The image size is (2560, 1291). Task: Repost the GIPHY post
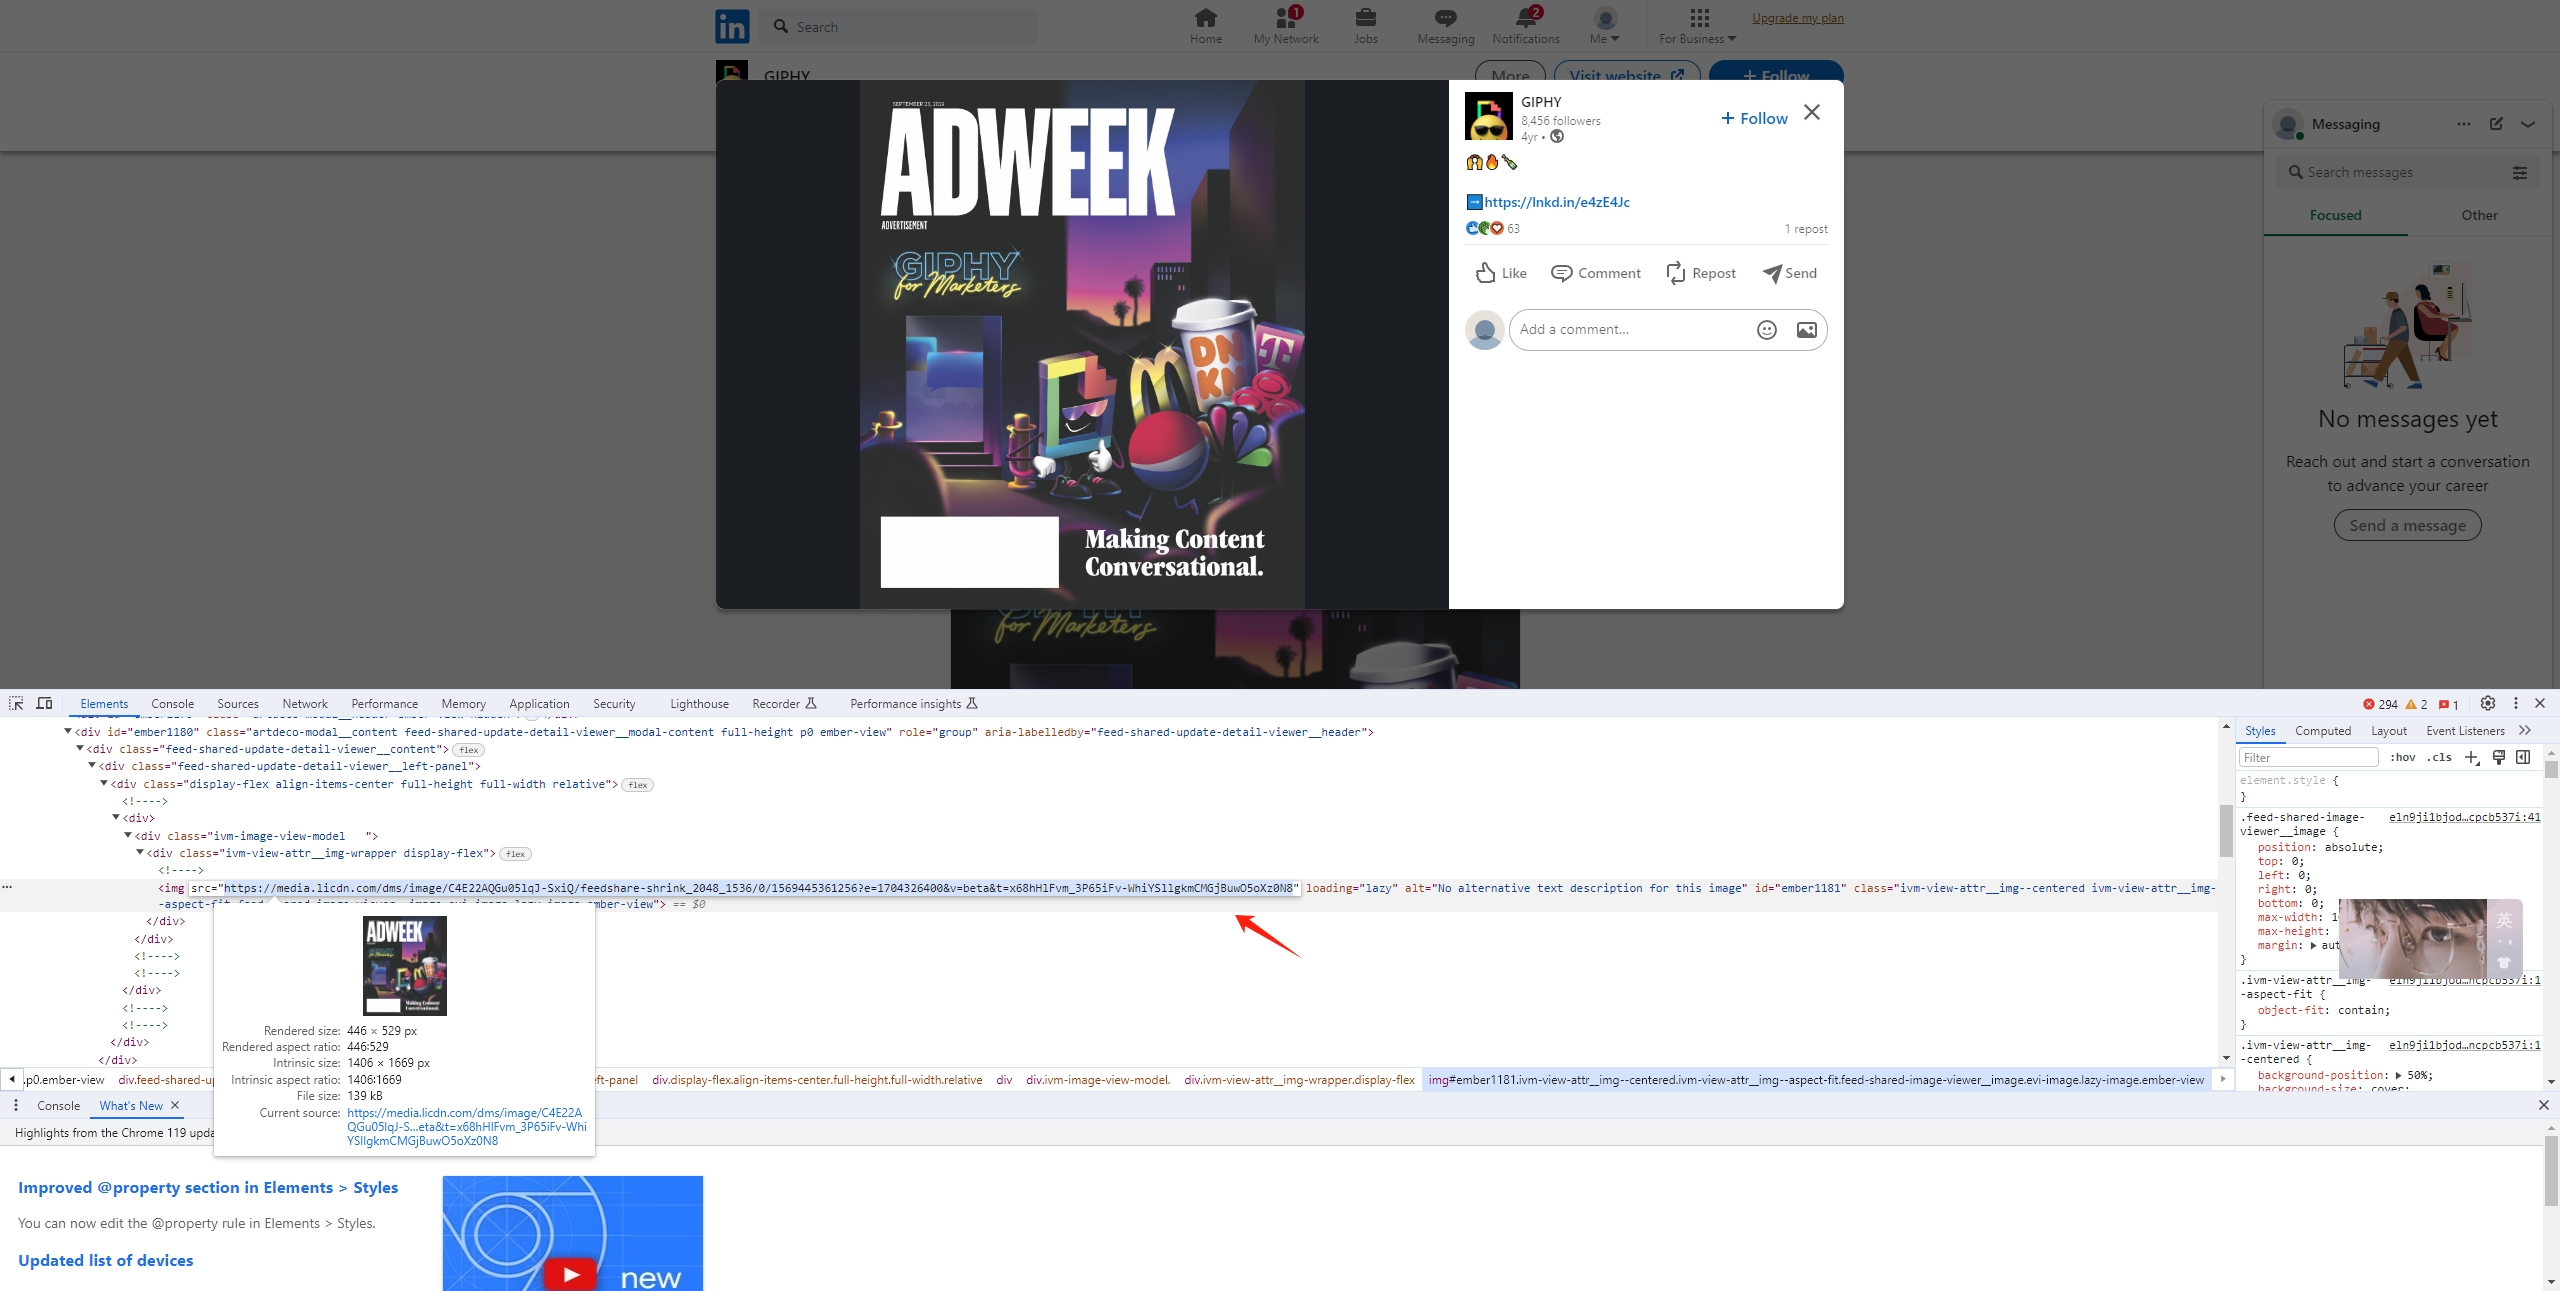coord(1701,273)
